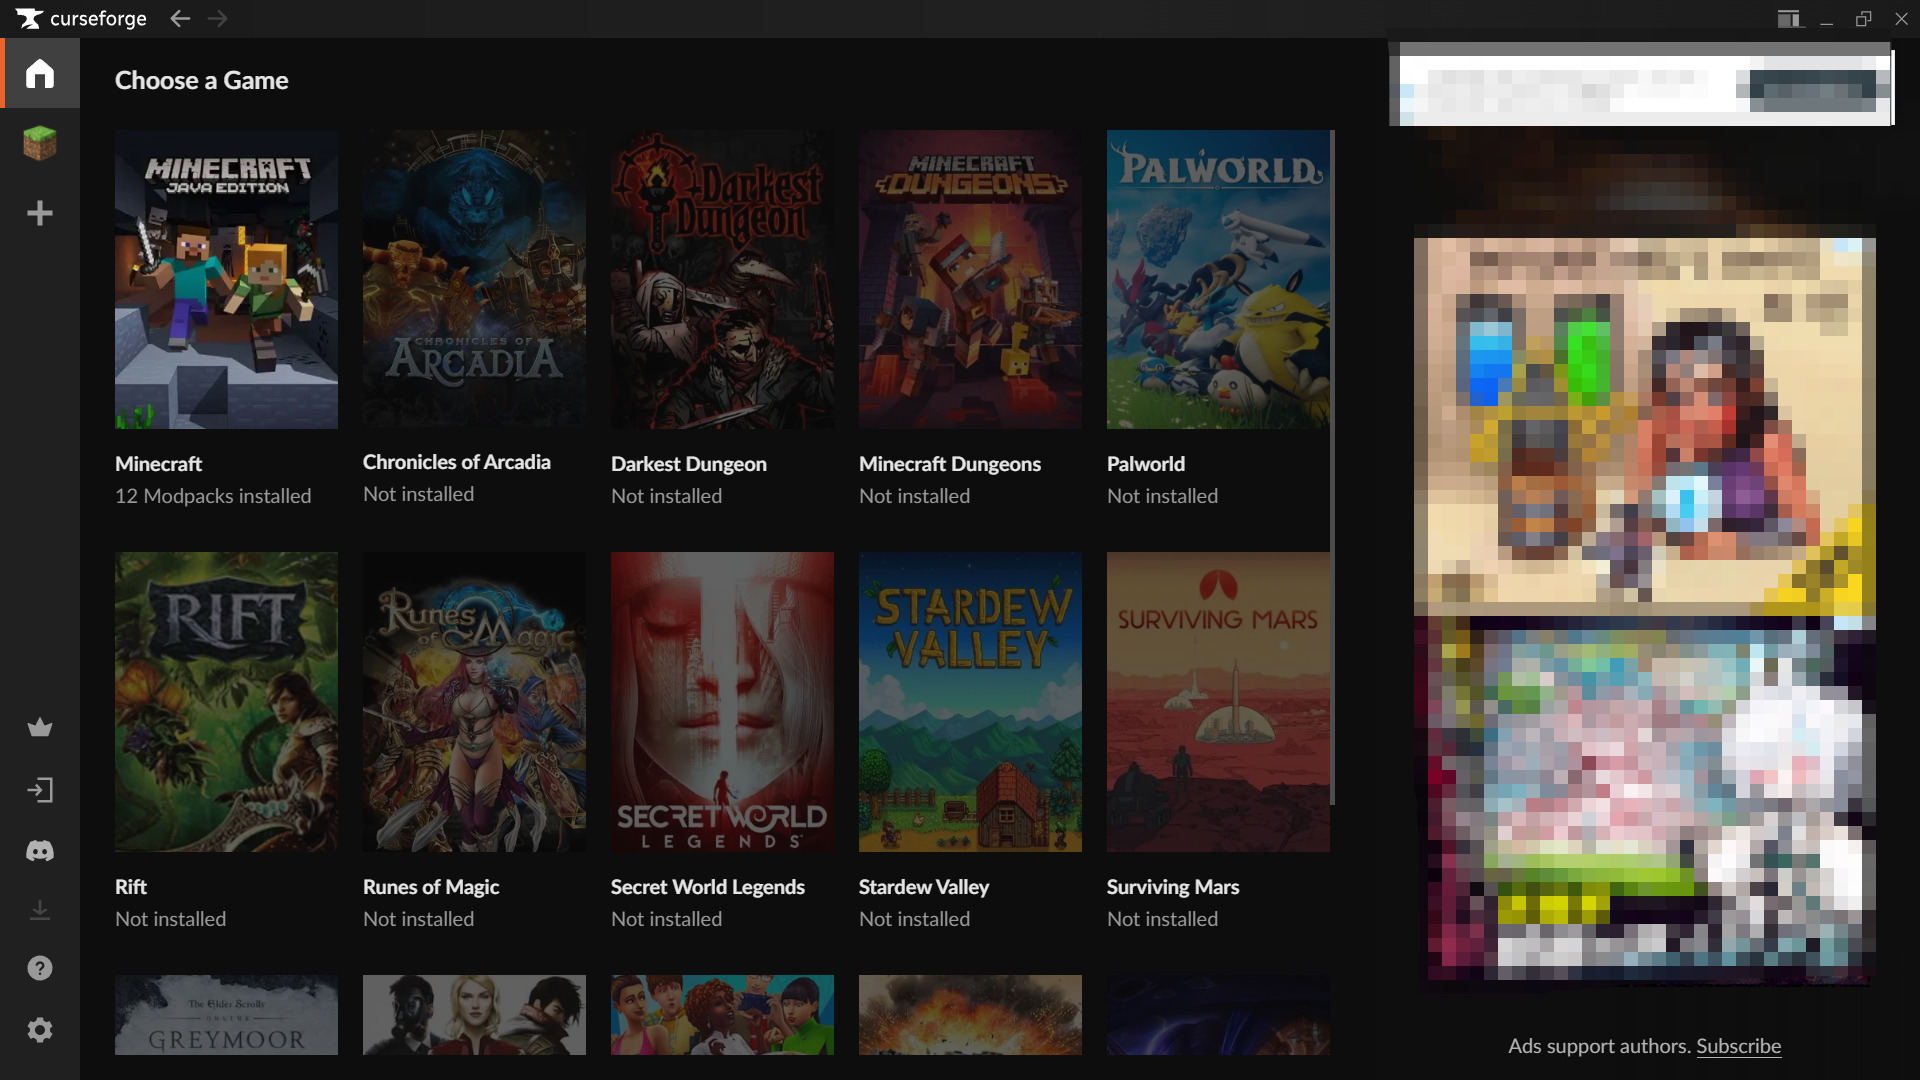
Task: Select the Minecraft Java Edition cover
Action: 226,280
